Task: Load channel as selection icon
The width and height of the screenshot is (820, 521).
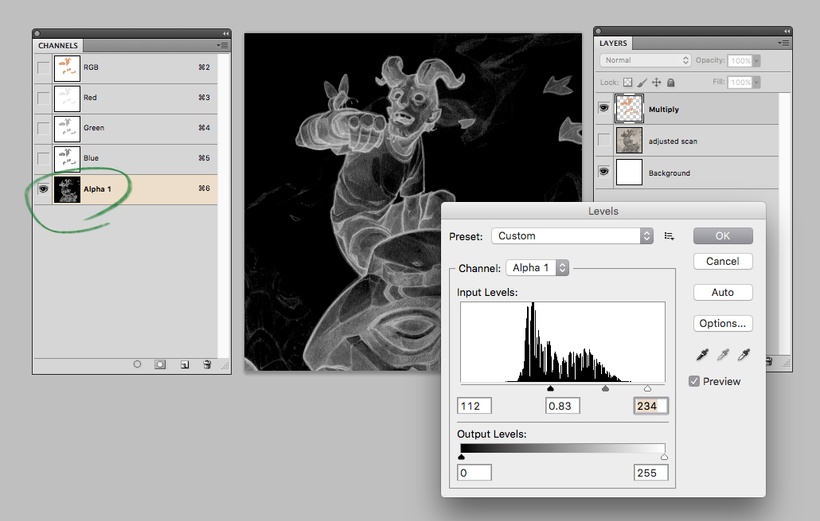Action: [137, 365]
